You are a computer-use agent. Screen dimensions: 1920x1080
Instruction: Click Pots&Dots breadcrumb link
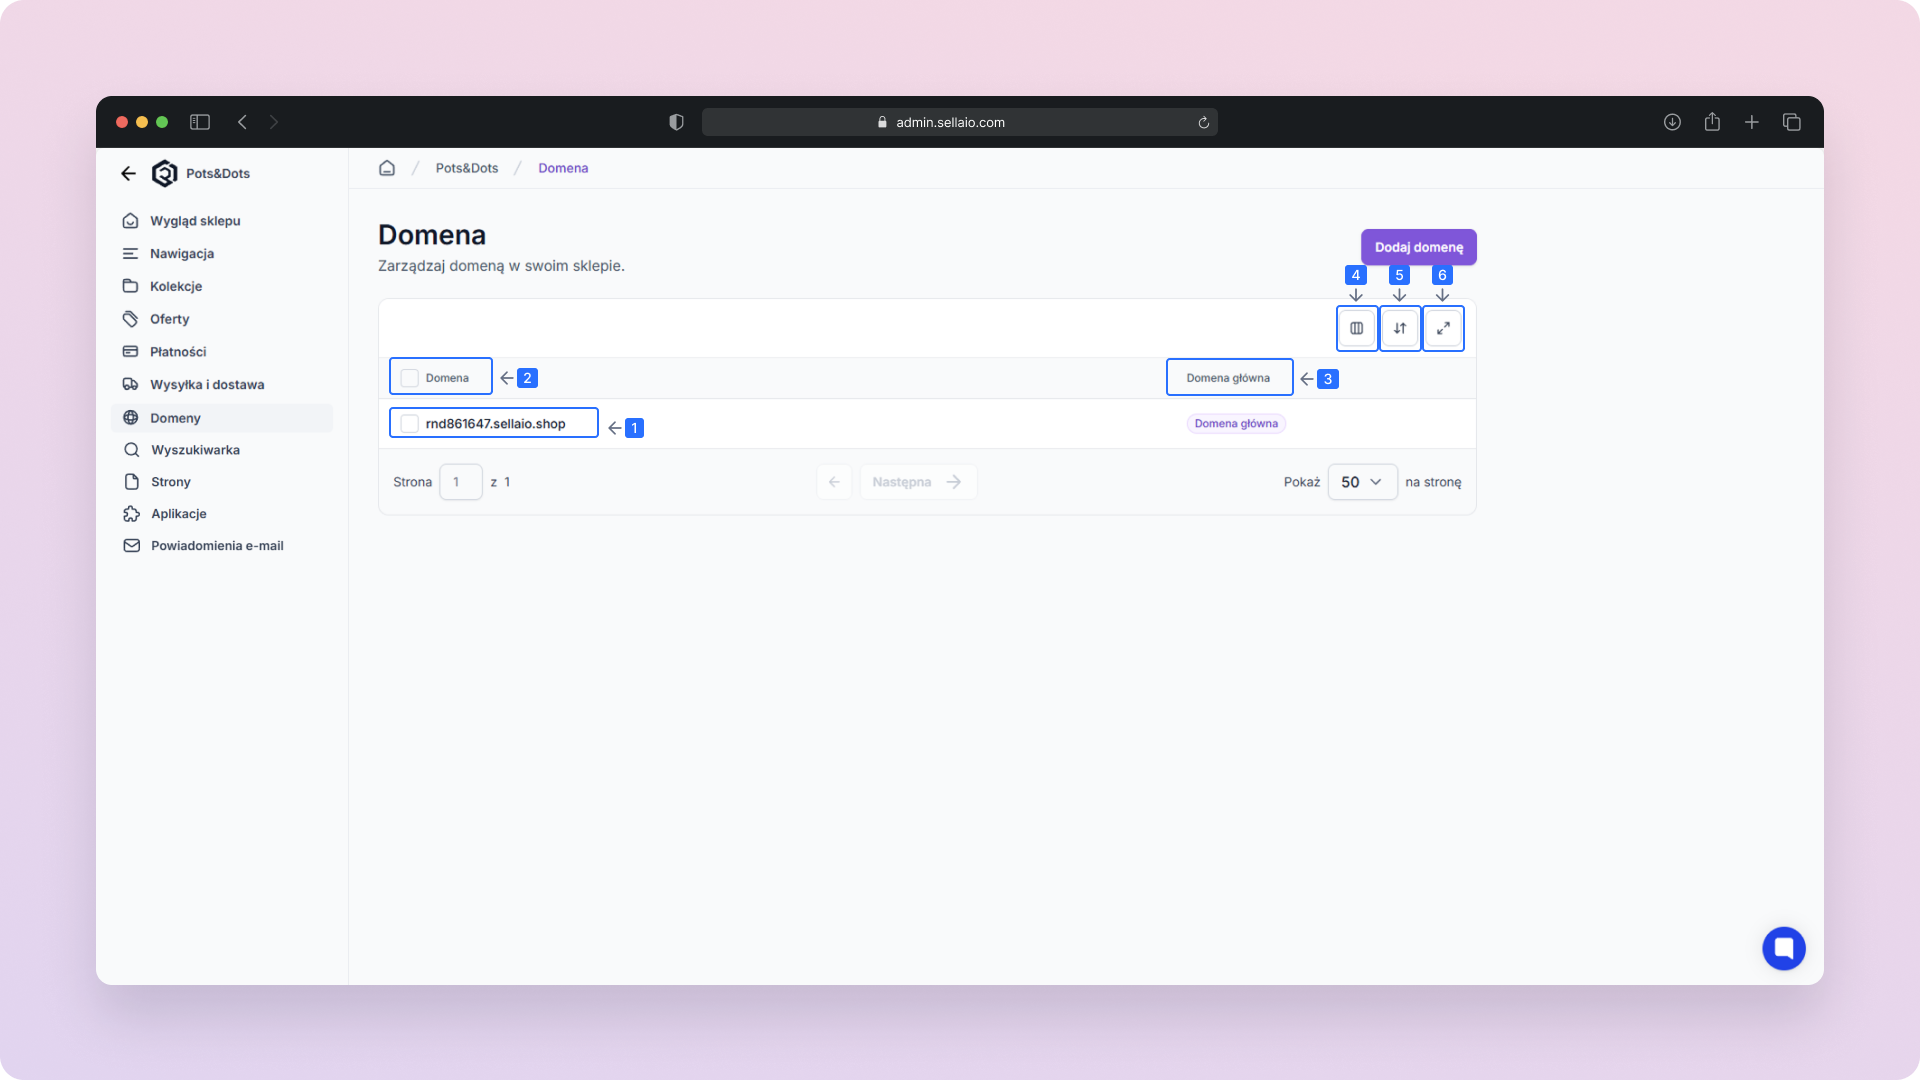tap(467, 168)
